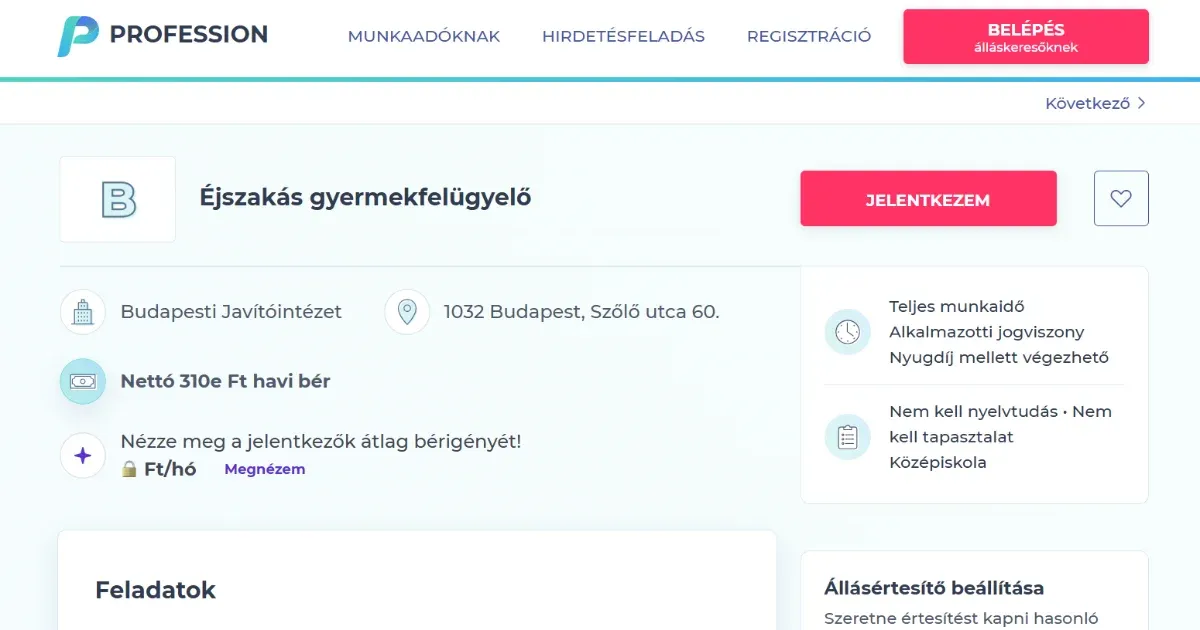This screenshot has width=1200, height=630.
Task: Select REGISZTRÁCIÓ in the navigation
Action: 808,36
